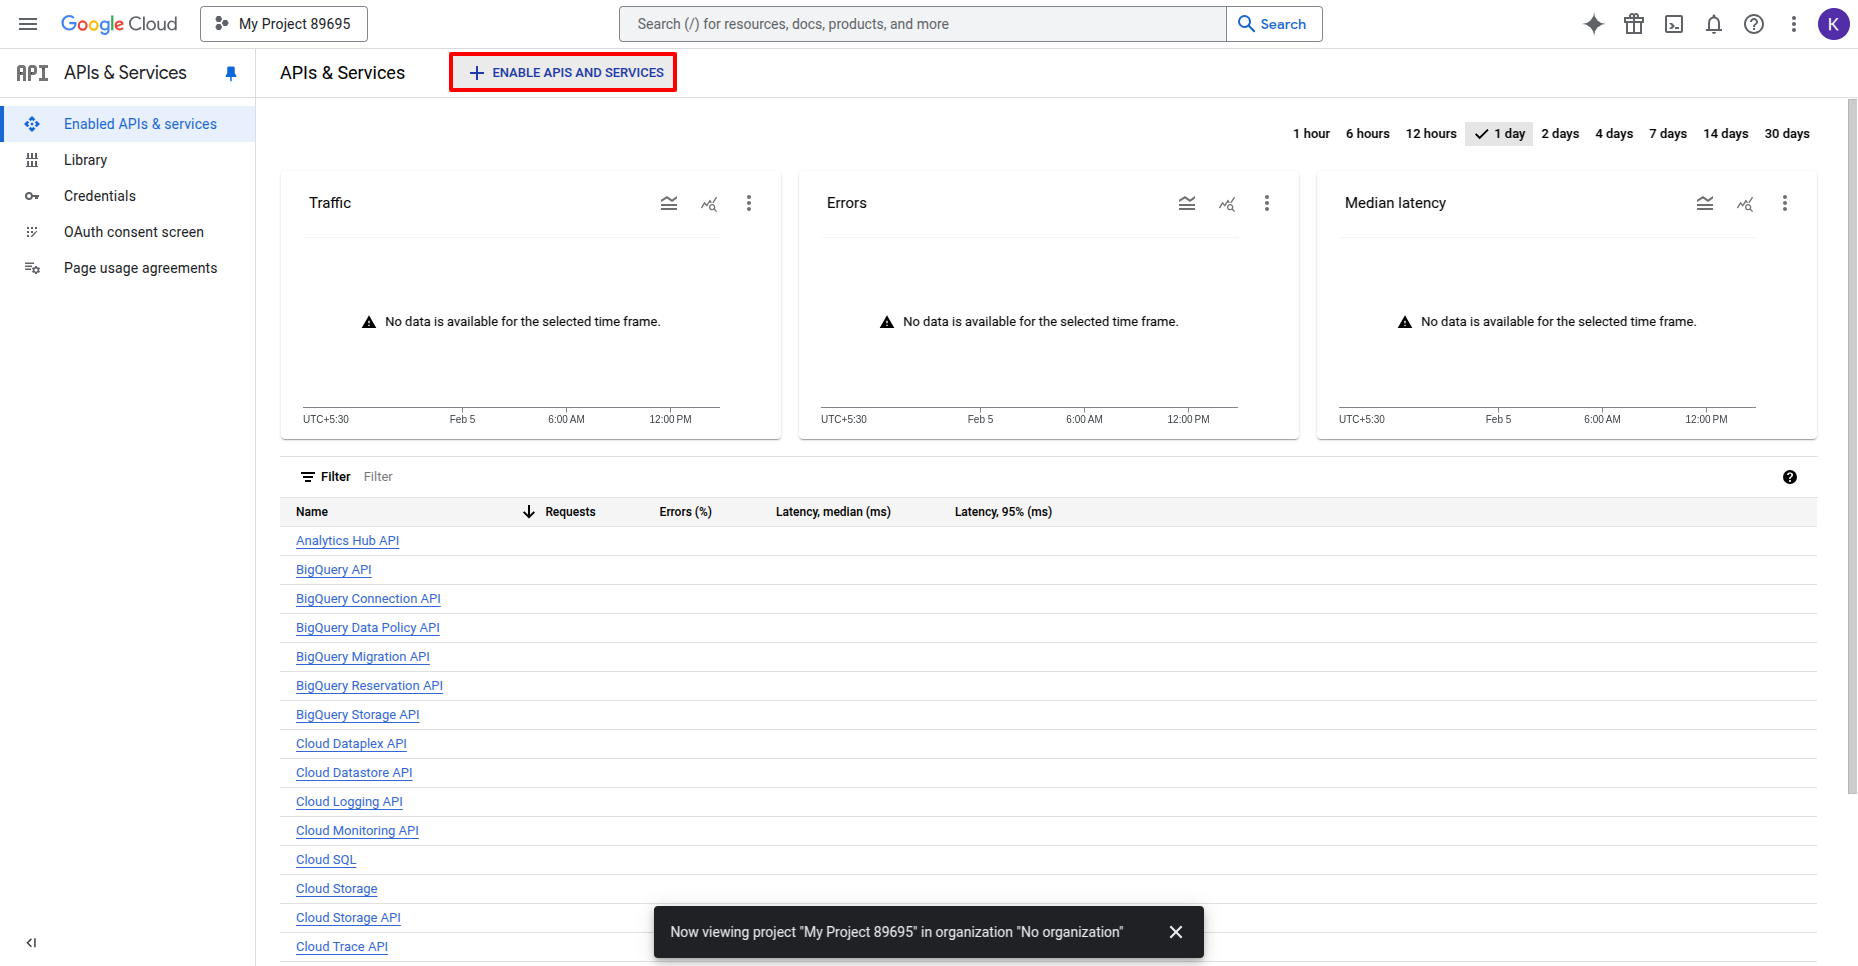Image resolution: width=1858 pixels, height=966 pixels.
Task: Open notifications bell icon
Action: pyautogui.click(x=1714, y=24)
